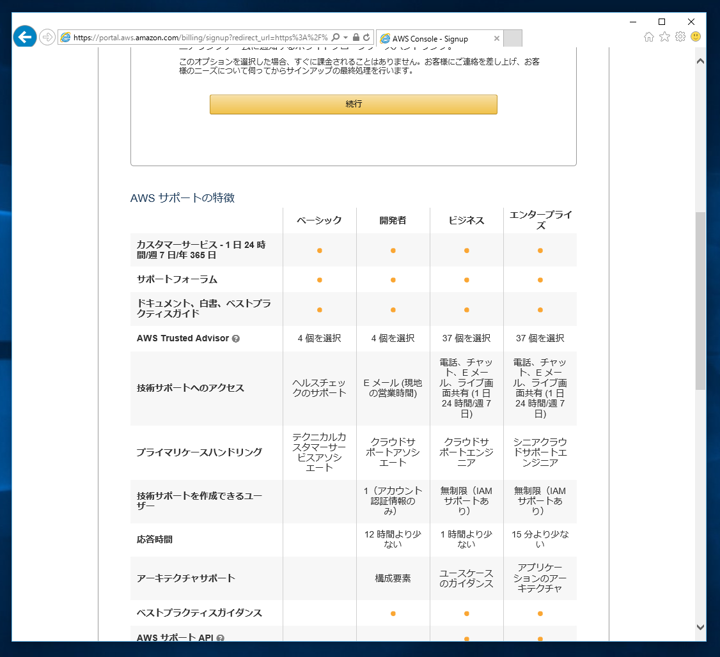This screenshot has height=657, width=720.
Task: Click help icon next to AWS サポート API
Action: 220,638
